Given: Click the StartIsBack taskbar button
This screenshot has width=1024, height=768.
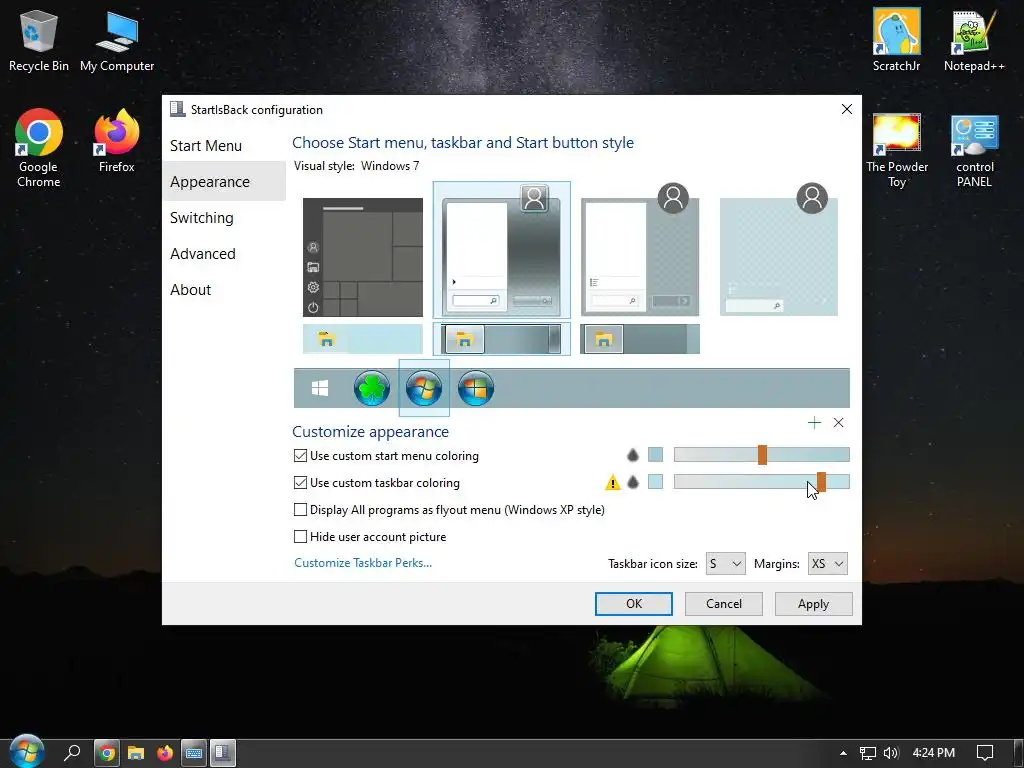Looking at the screenshot, I should pos(222,753).
